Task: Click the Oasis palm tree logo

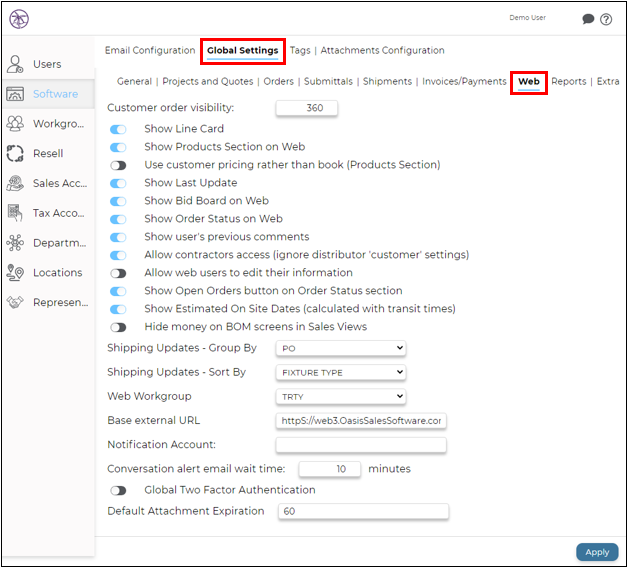Action: 19,19
